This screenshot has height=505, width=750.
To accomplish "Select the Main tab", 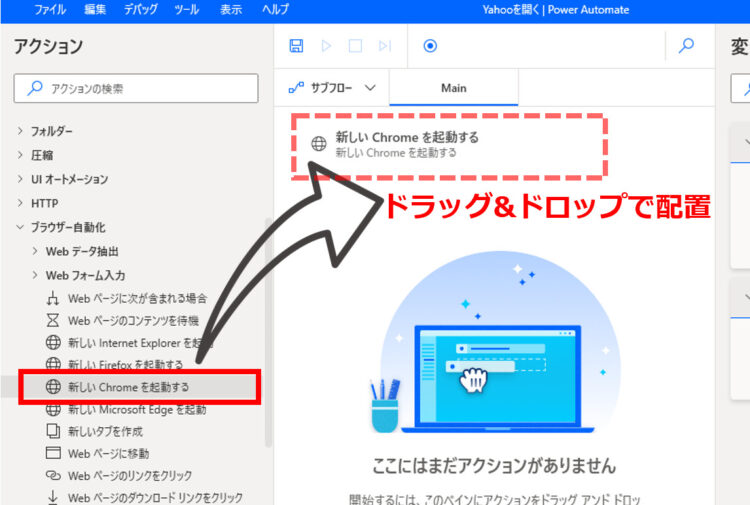I will pos(453,88).
